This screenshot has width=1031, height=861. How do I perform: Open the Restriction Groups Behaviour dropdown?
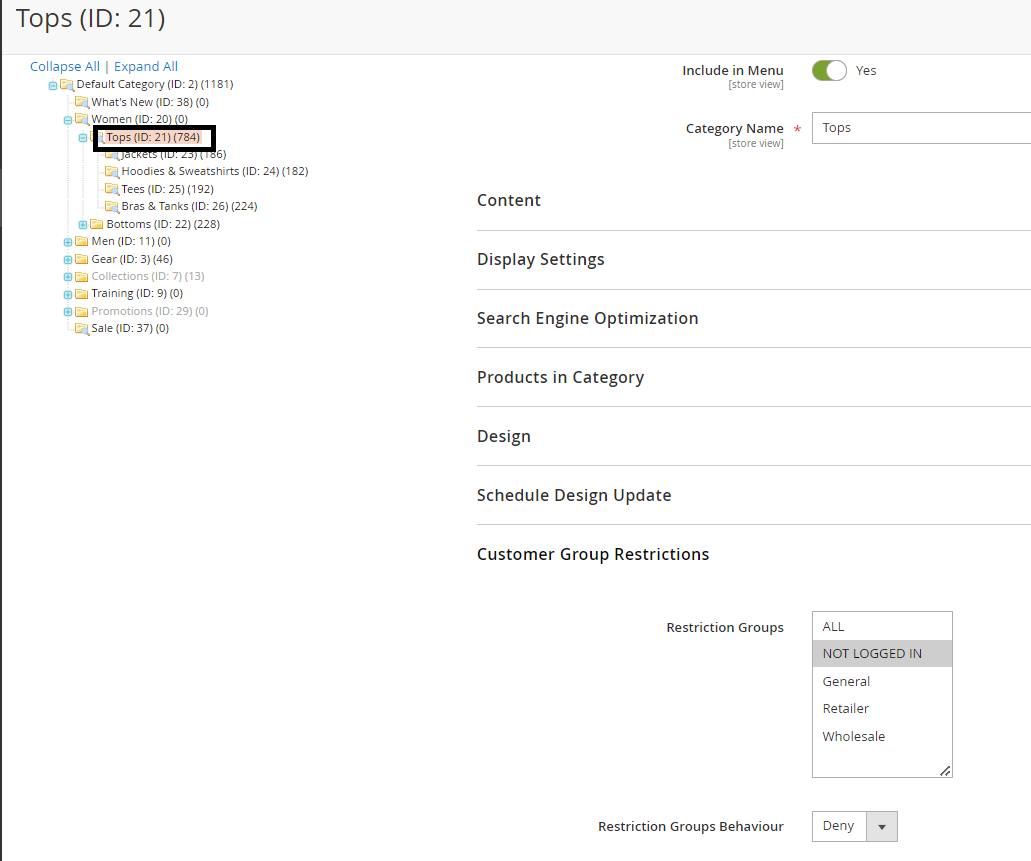[855, 826]
